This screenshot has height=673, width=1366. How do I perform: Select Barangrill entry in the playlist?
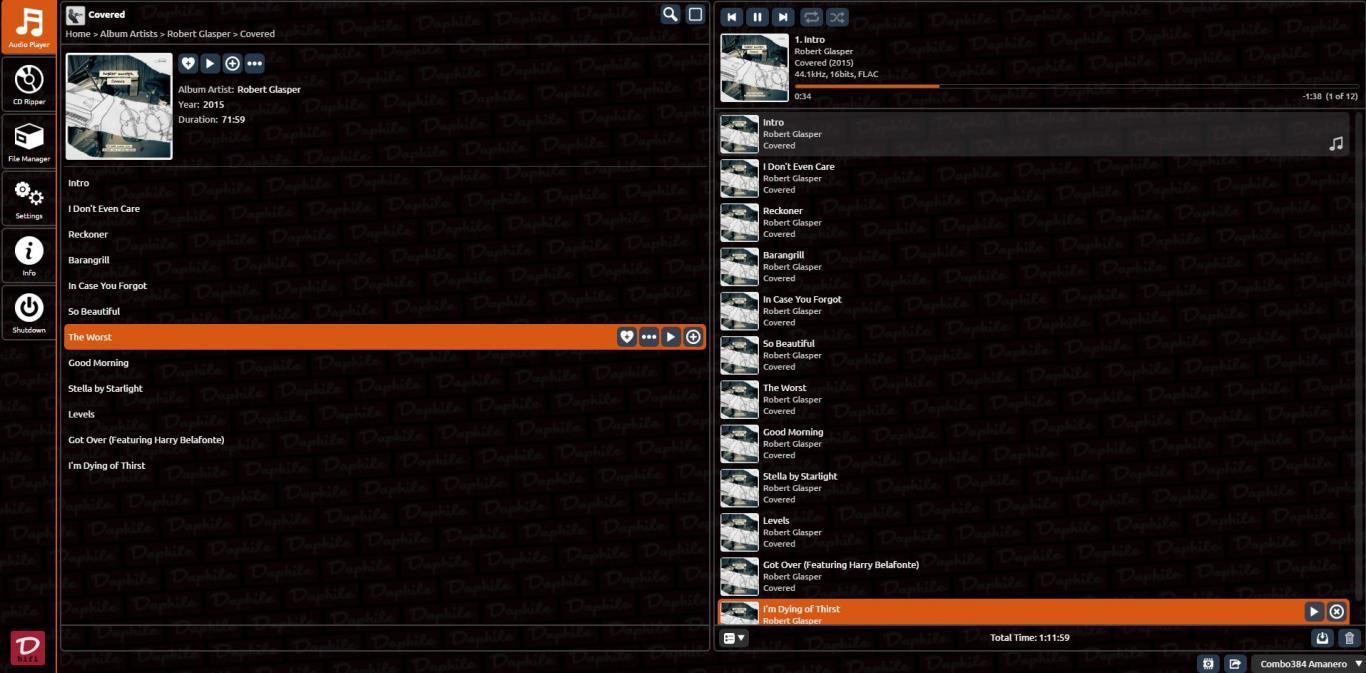point(1035,267)
